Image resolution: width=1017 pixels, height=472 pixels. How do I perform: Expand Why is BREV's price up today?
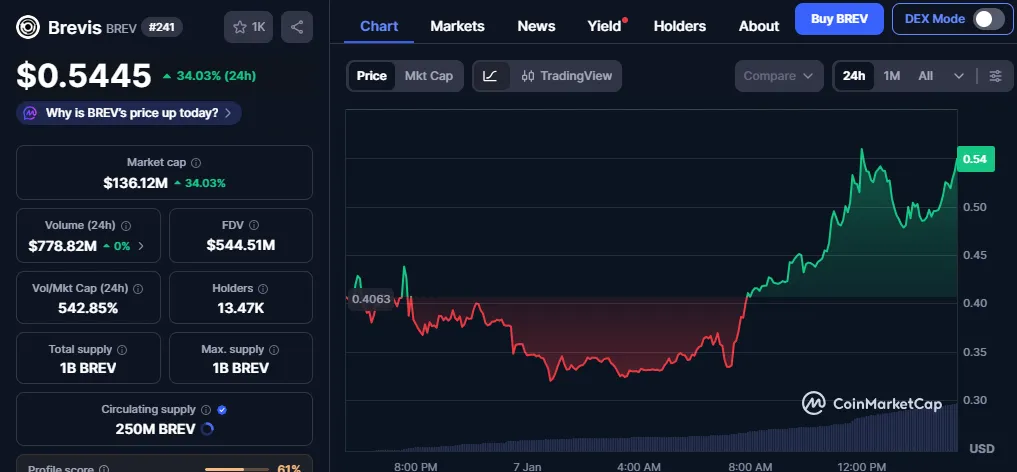point(129,113)
